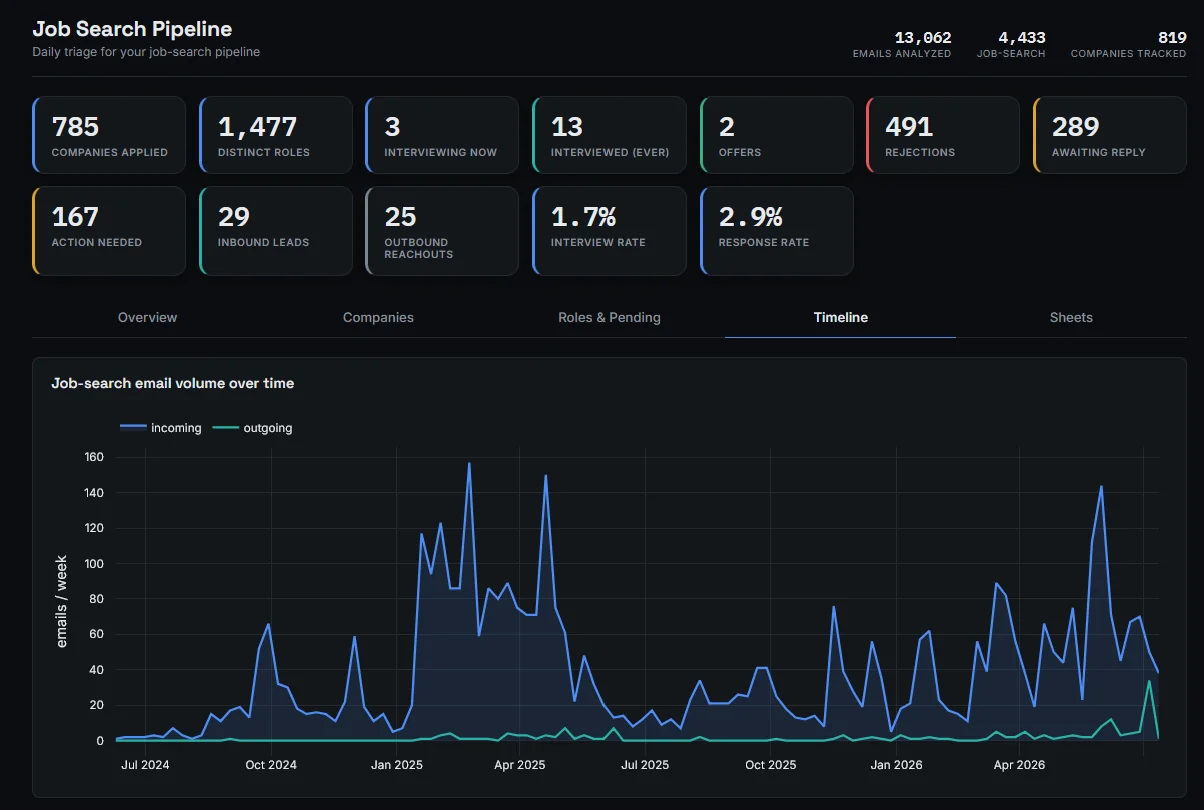The image size is (1204, 810).
Task: Click the Jan 2026 axis label
Action: click(x=897, y=765)
